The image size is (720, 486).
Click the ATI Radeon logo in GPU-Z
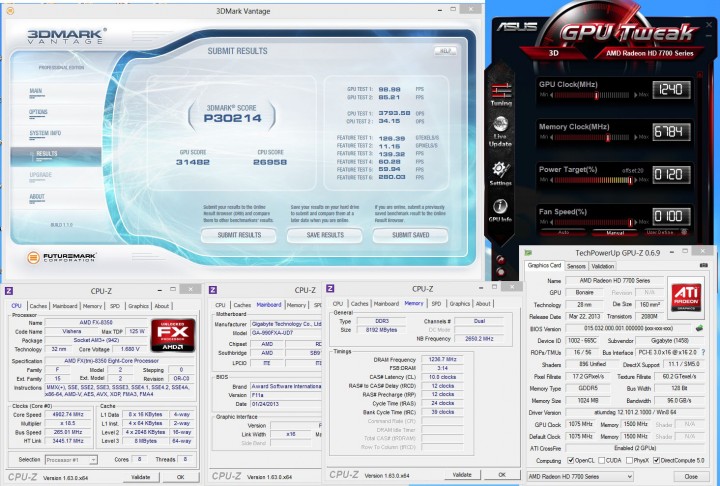[686, 297]
